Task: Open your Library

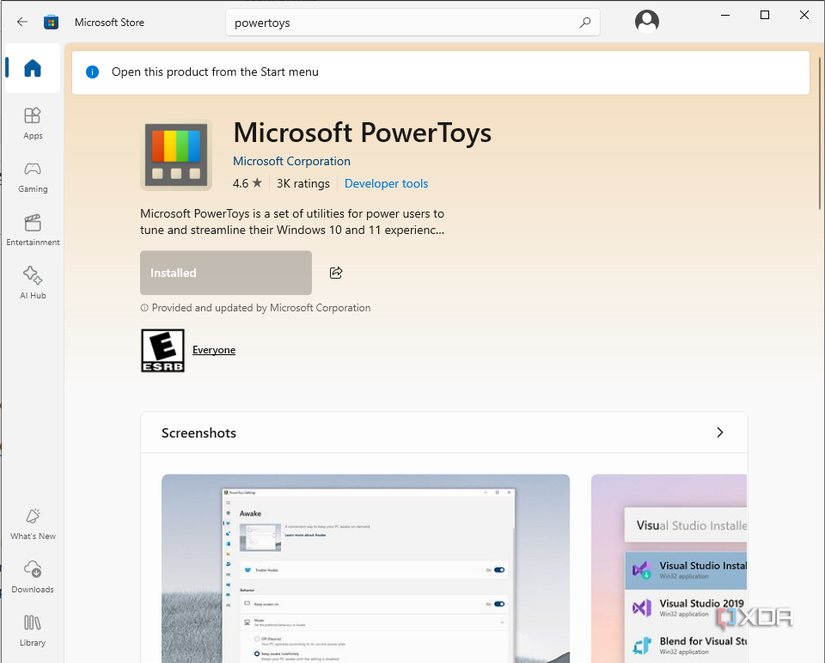Action: point(32,628)
